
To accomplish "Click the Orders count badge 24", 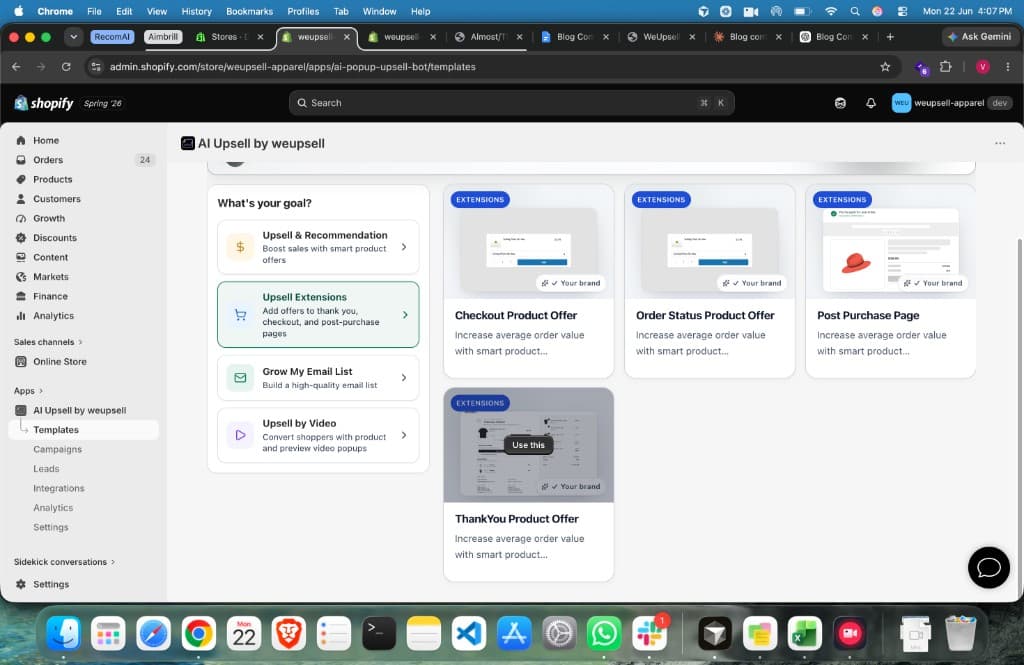I will click(x=144, y=160).
